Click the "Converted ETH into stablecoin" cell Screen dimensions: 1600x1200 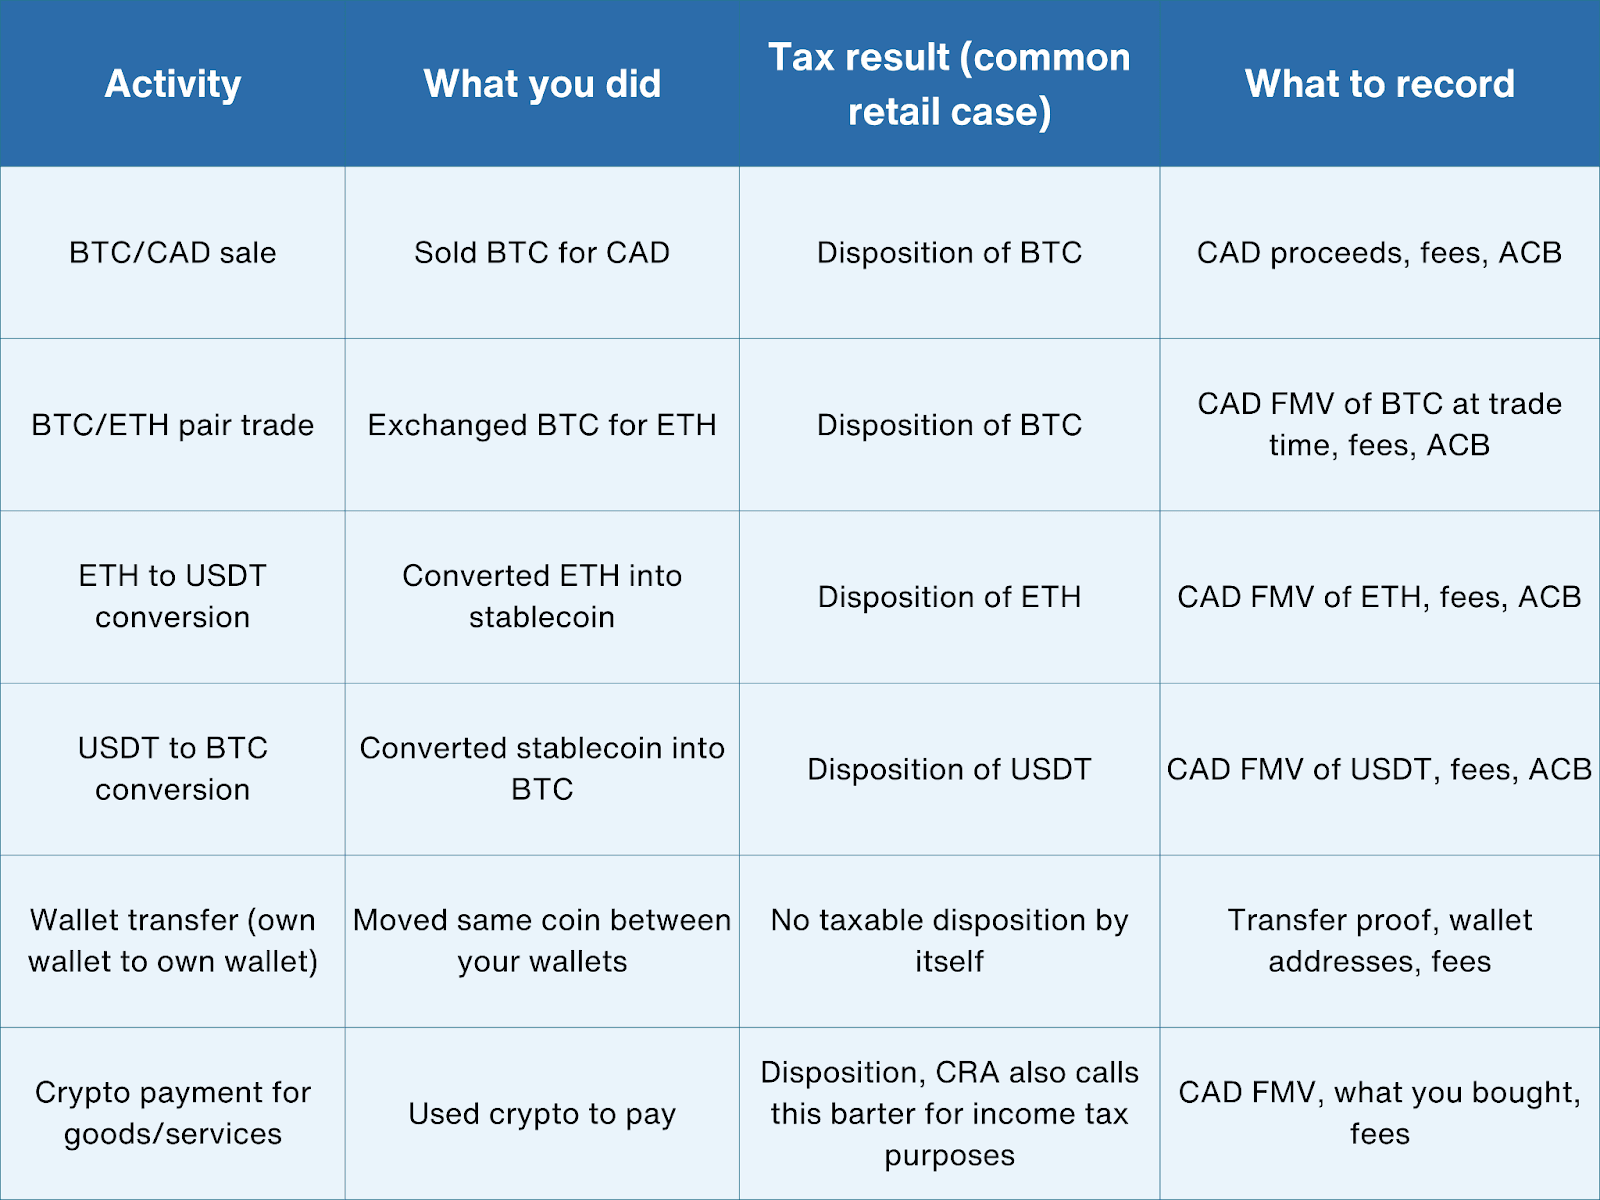[x=542, y=597]
